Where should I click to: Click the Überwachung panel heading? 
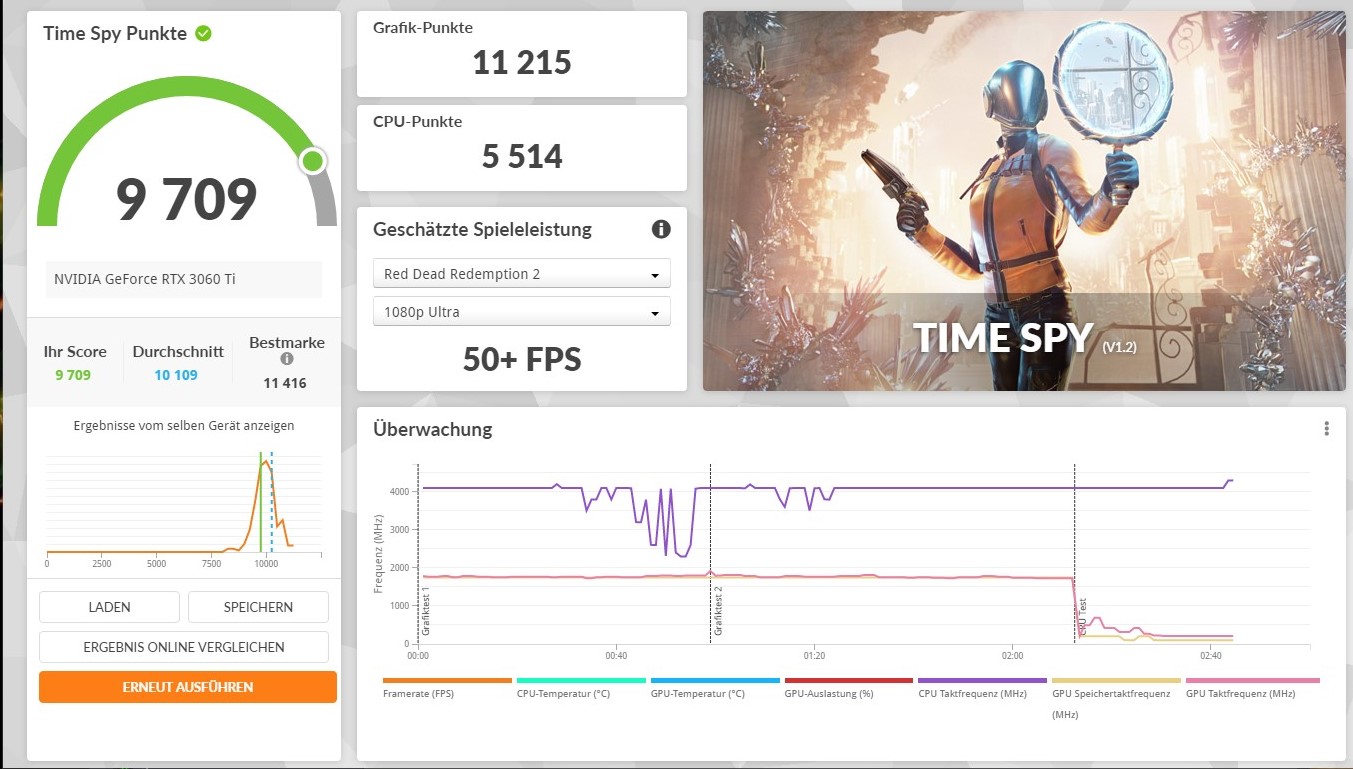(432, 430)
